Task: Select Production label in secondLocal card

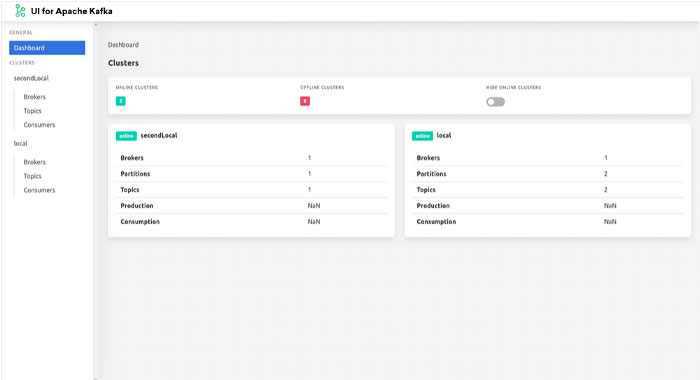Action: click(137, 206)
